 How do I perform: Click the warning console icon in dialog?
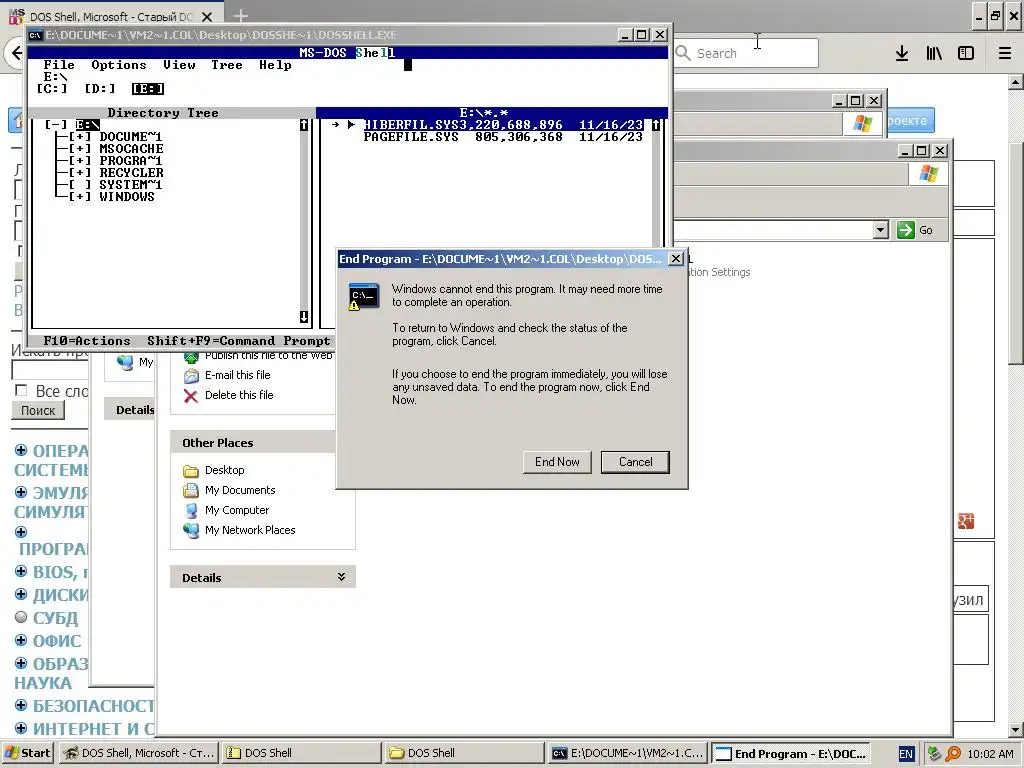pyautogui.click(x=363, y=296)
